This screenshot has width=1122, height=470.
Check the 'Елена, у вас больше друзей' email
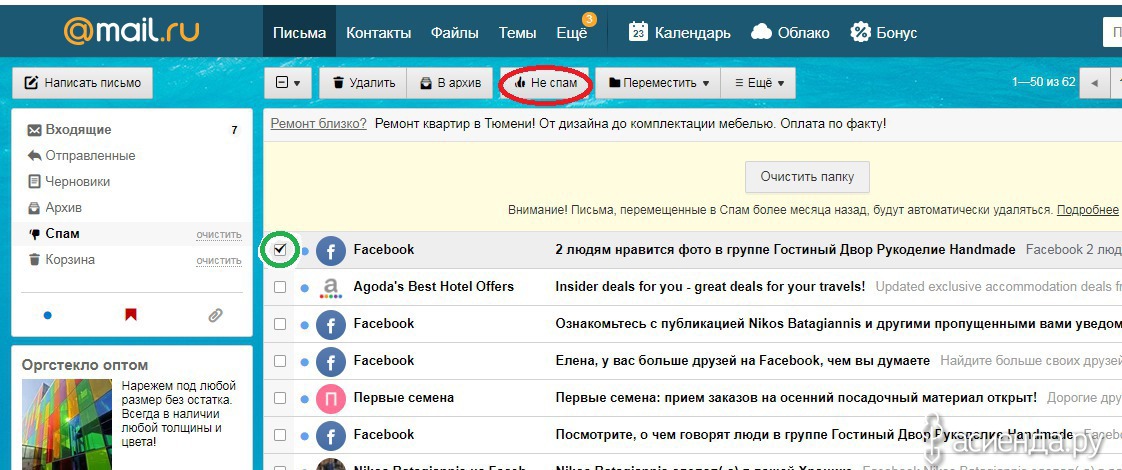coord(280,361)
